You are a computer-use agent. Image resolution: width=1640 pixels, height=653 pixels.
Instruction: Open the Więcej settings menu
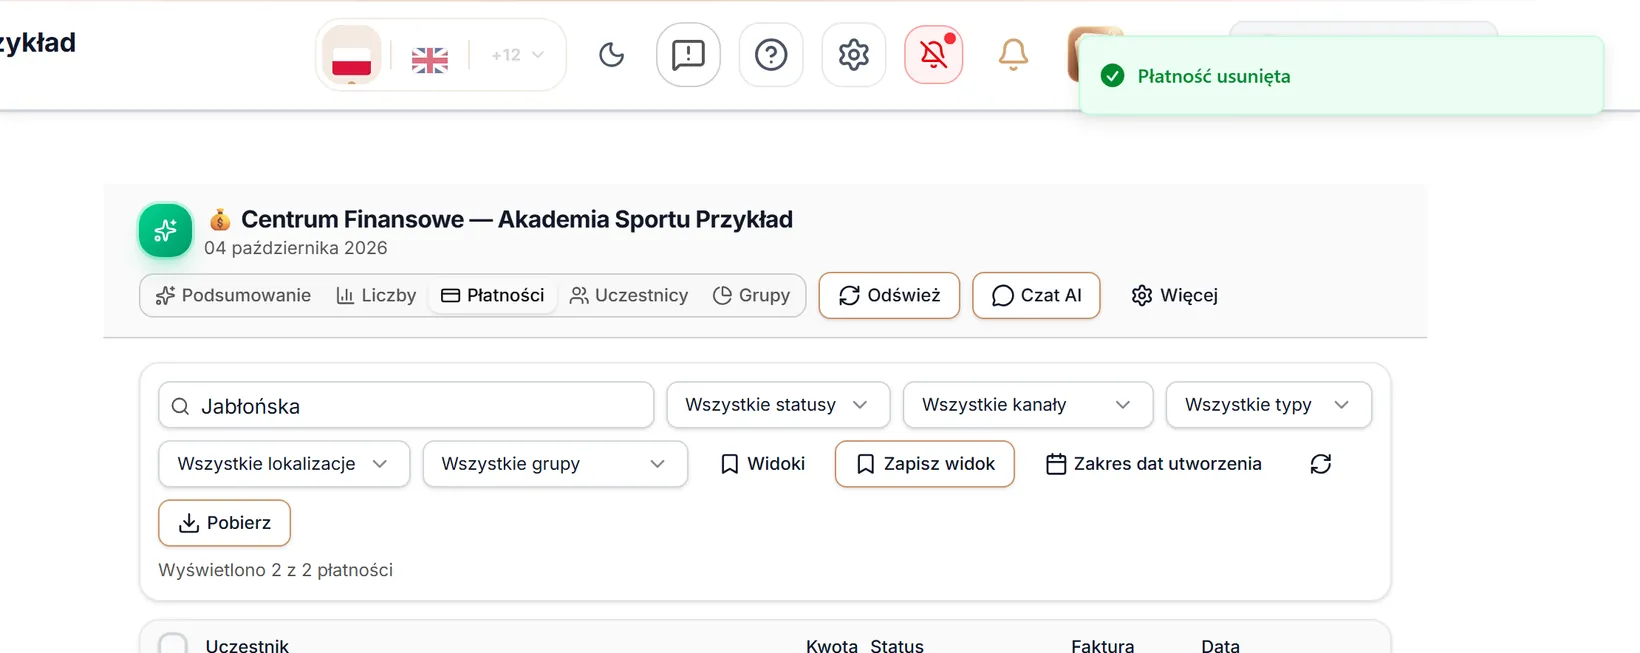pyautogui.click(x=1174, y=295)
